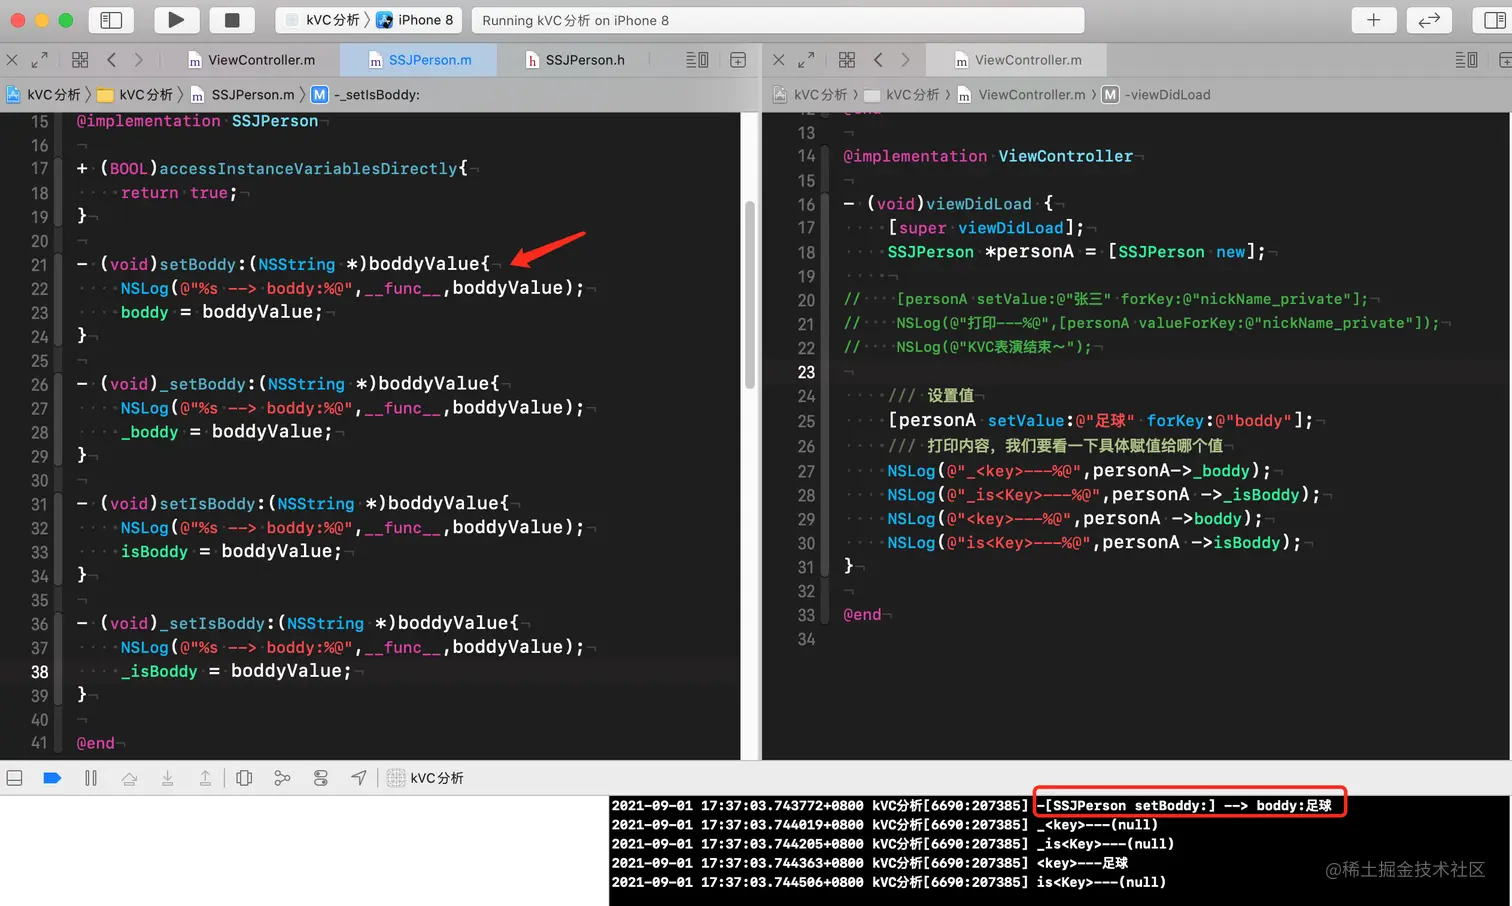1512x906 pixels.
Task: Close the right editor pane
Action: [779, 60]
